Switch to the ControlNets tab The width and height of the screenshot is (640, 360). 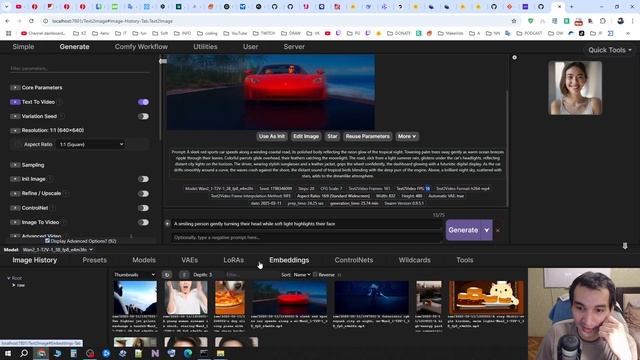(x=354, y=260)
